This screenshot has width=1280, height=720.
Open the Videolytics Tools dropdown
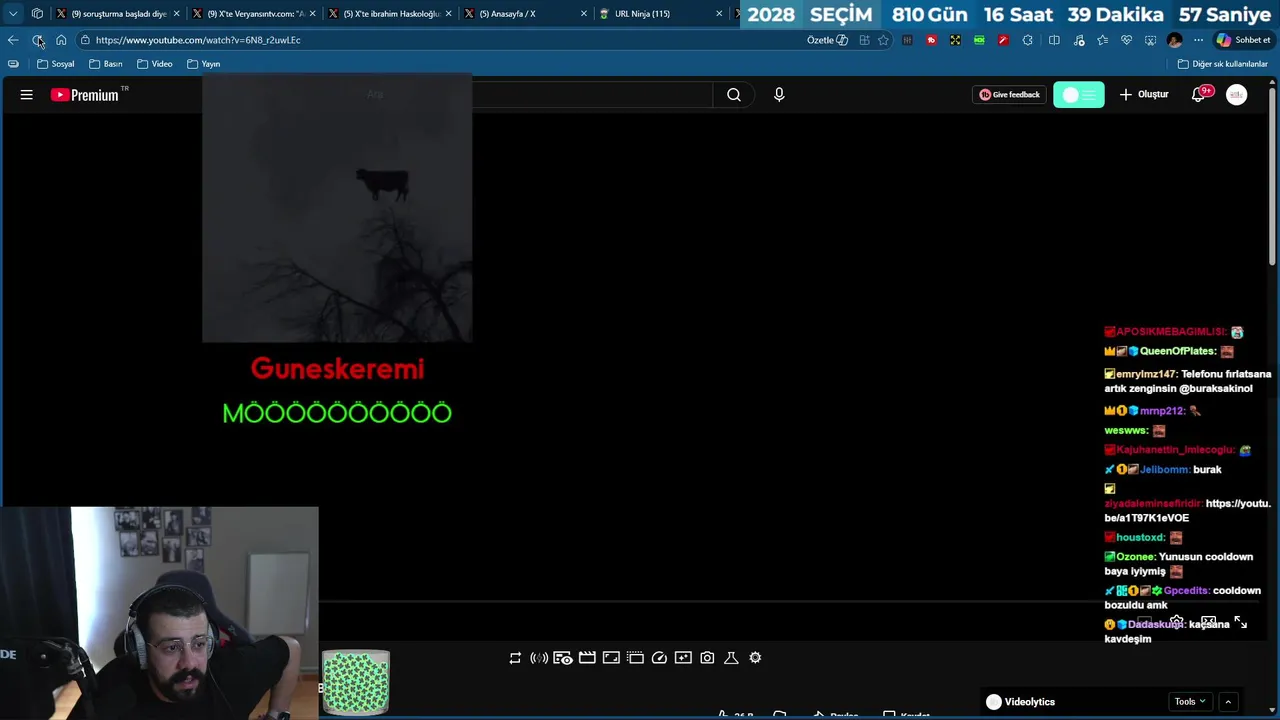click(x=1190, y=702)
